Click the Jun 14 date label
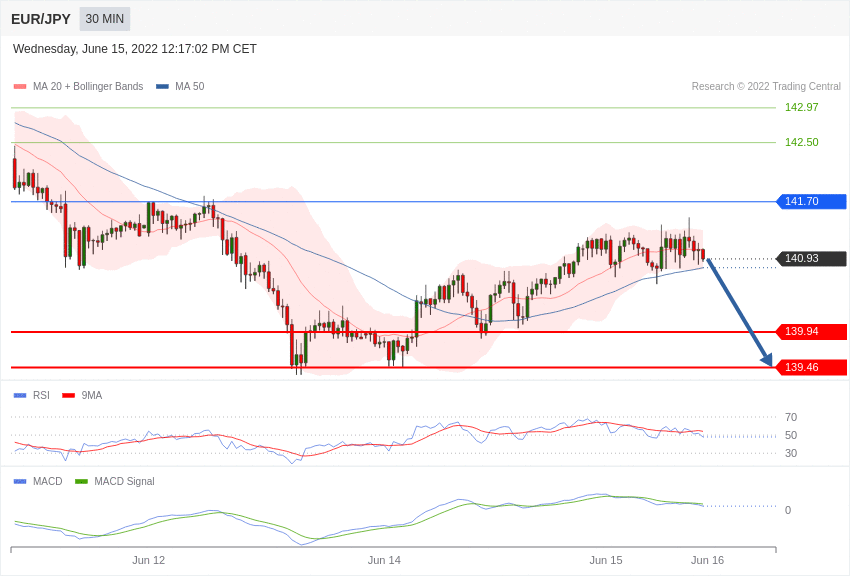 (x=384, y=560)
